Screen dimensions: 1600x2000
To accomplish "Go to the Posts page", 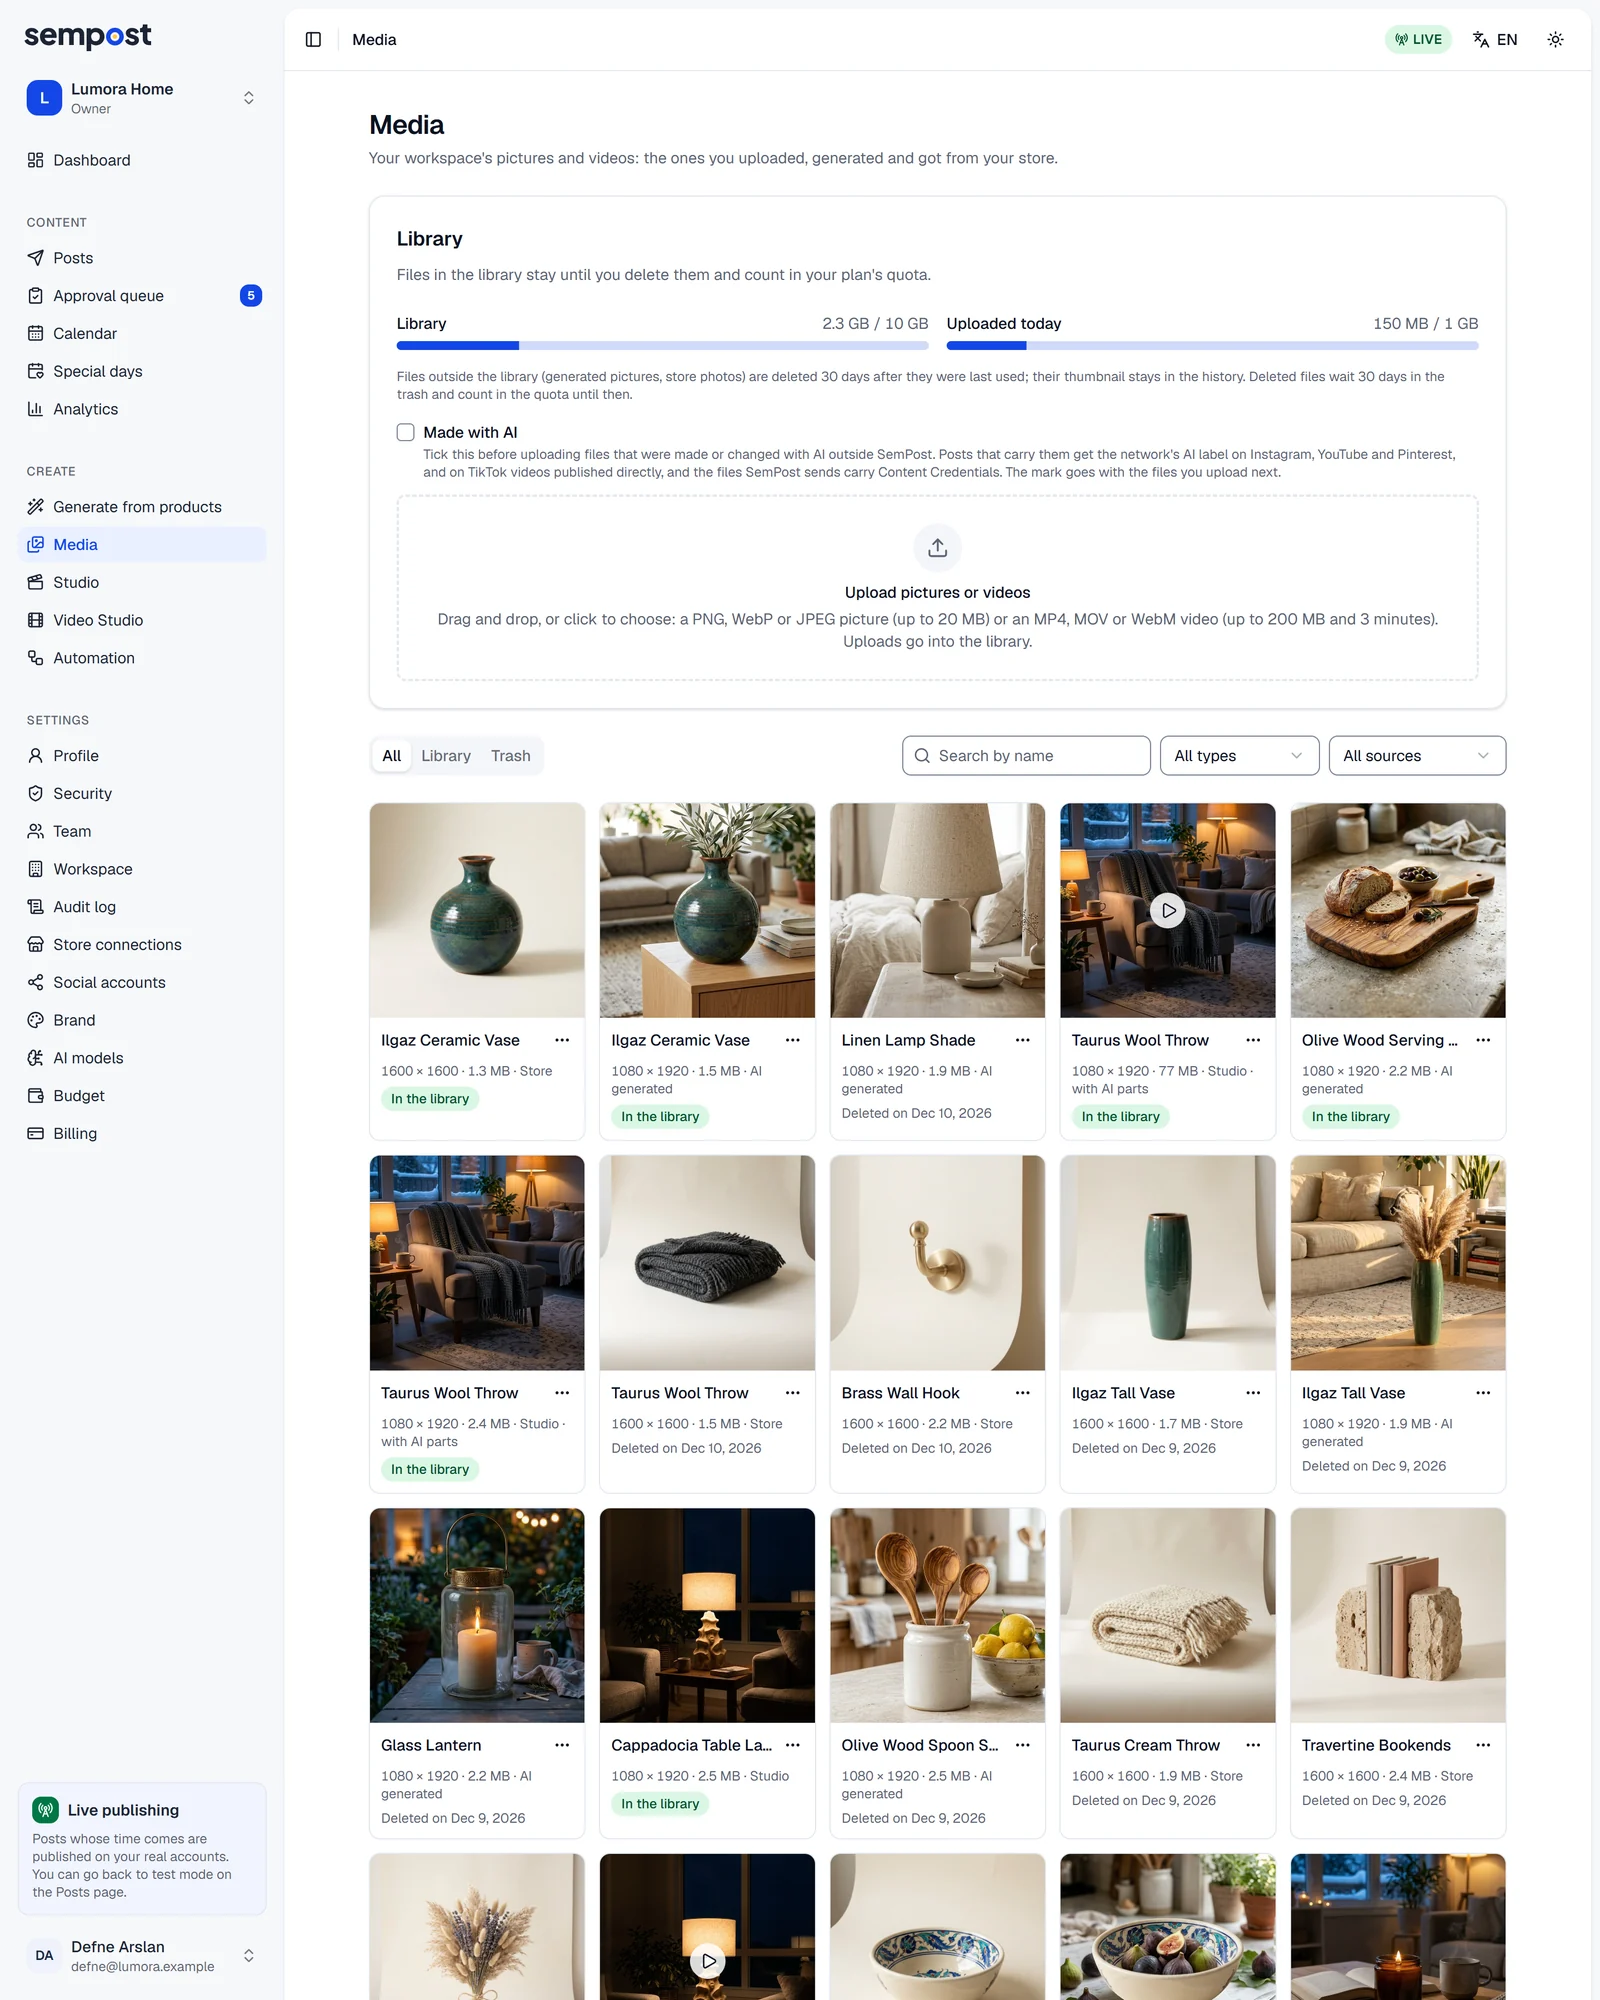I will click(x=142, y=258).
